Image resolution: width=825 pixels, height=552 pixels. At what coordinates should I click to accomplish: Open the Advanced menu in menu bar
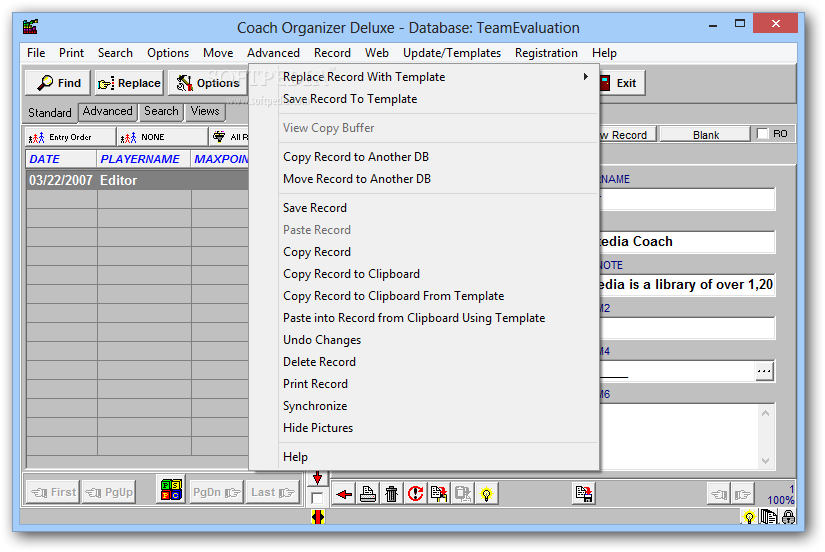274,53
